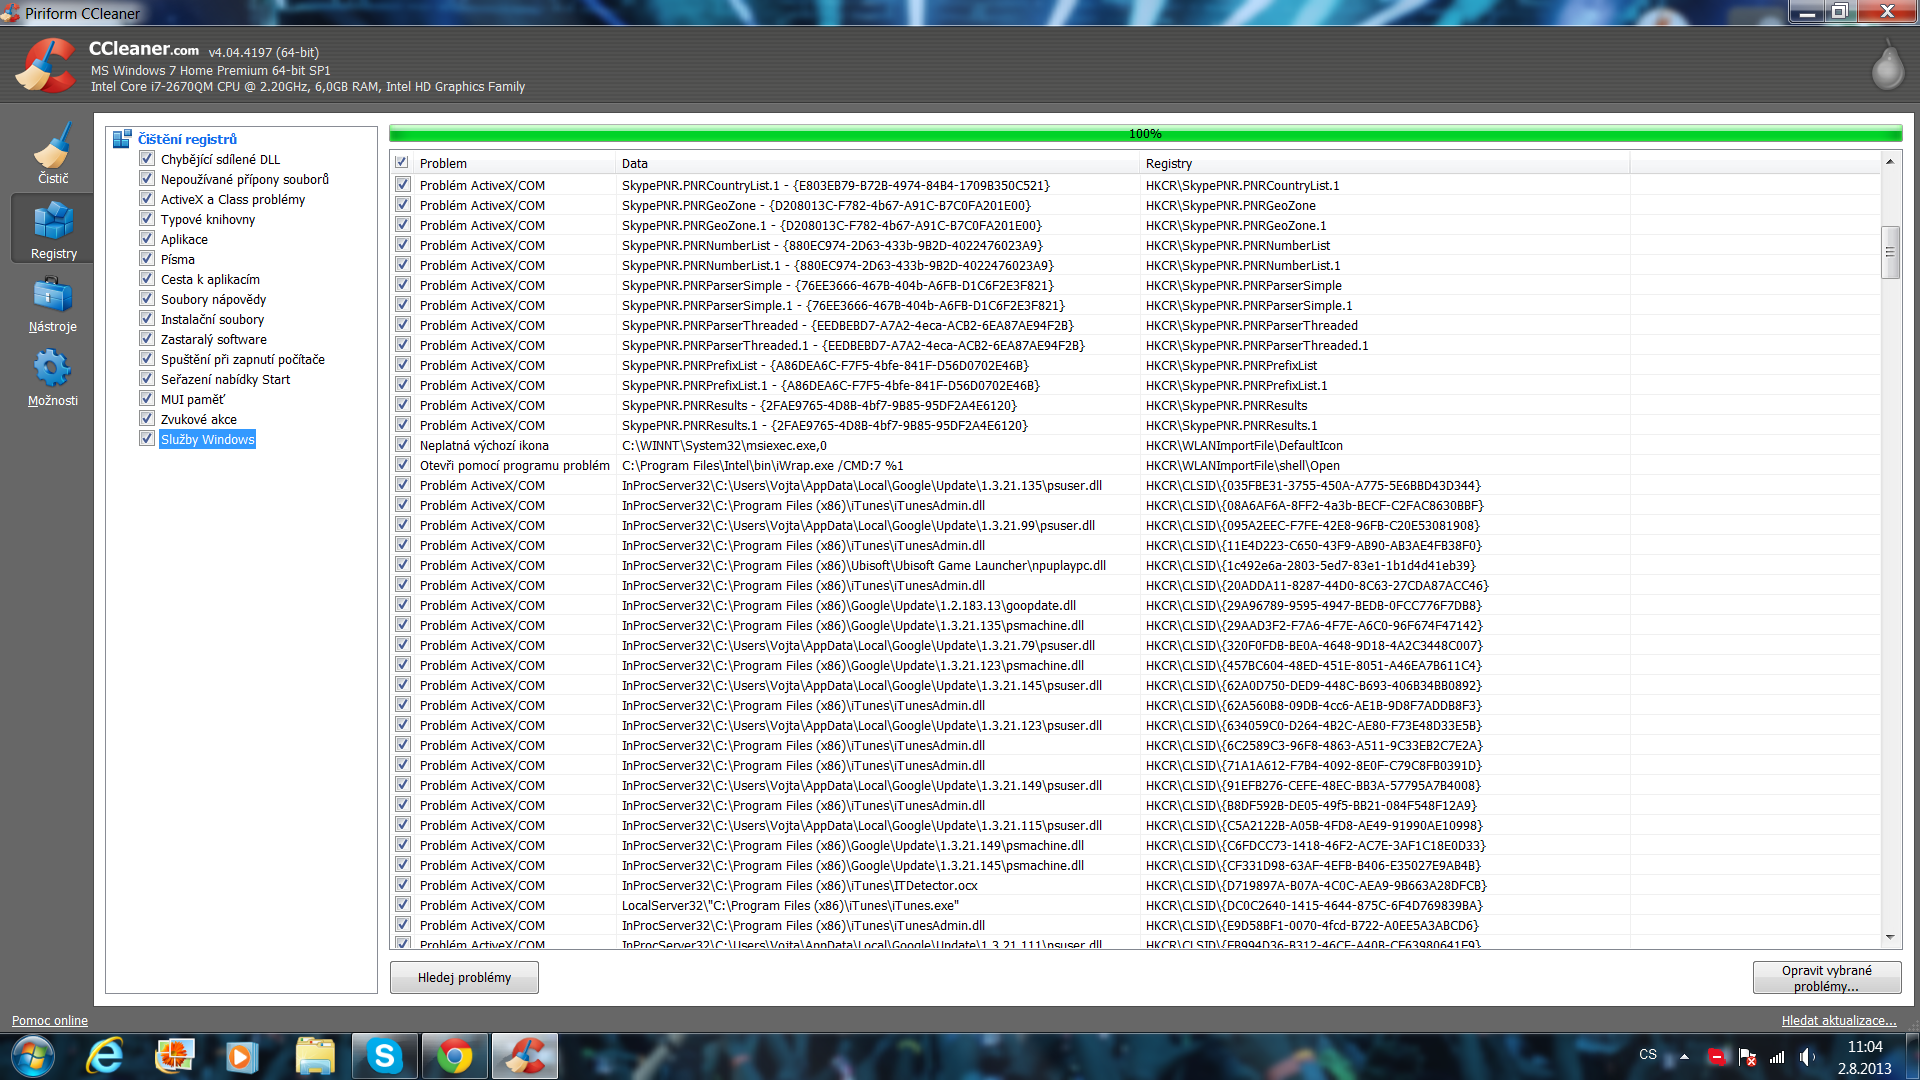Launch Internet Explorer from taskbar
1920x1080 pixels.
[105, 1056]
